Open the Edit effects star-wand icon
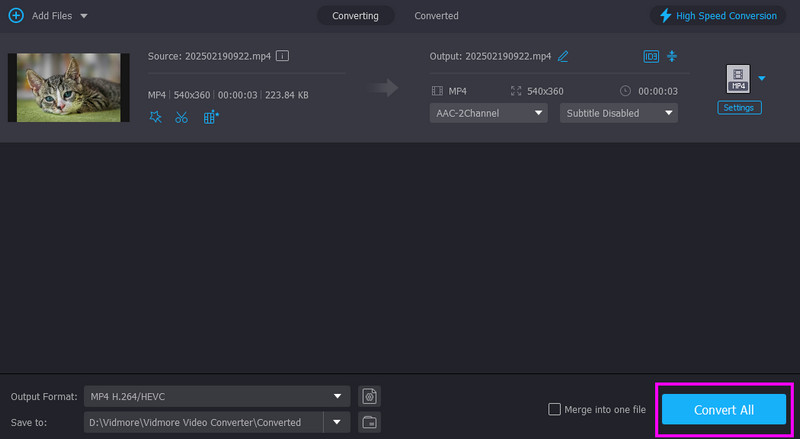Screen dimensions: 800x439 coord(155,117)
